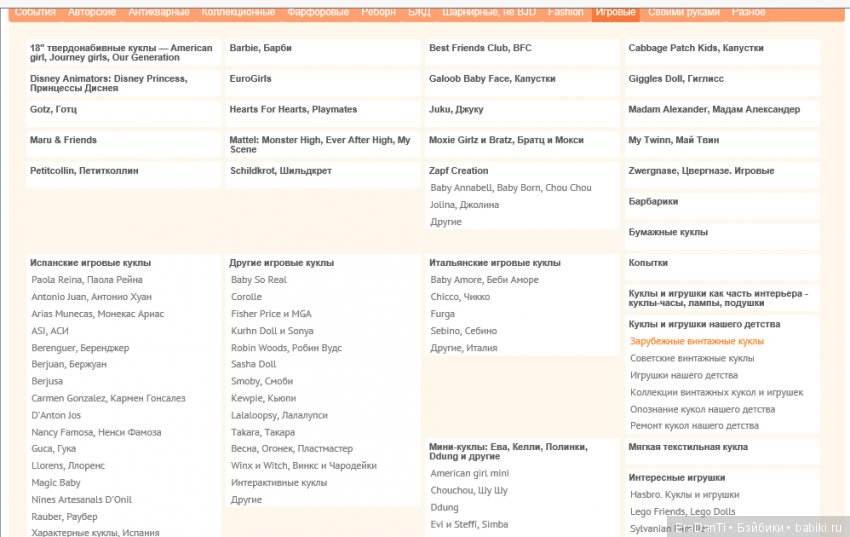Open the Игровые tab in top navigation
Screen dimensions: 850x537
tap(614, 12)
